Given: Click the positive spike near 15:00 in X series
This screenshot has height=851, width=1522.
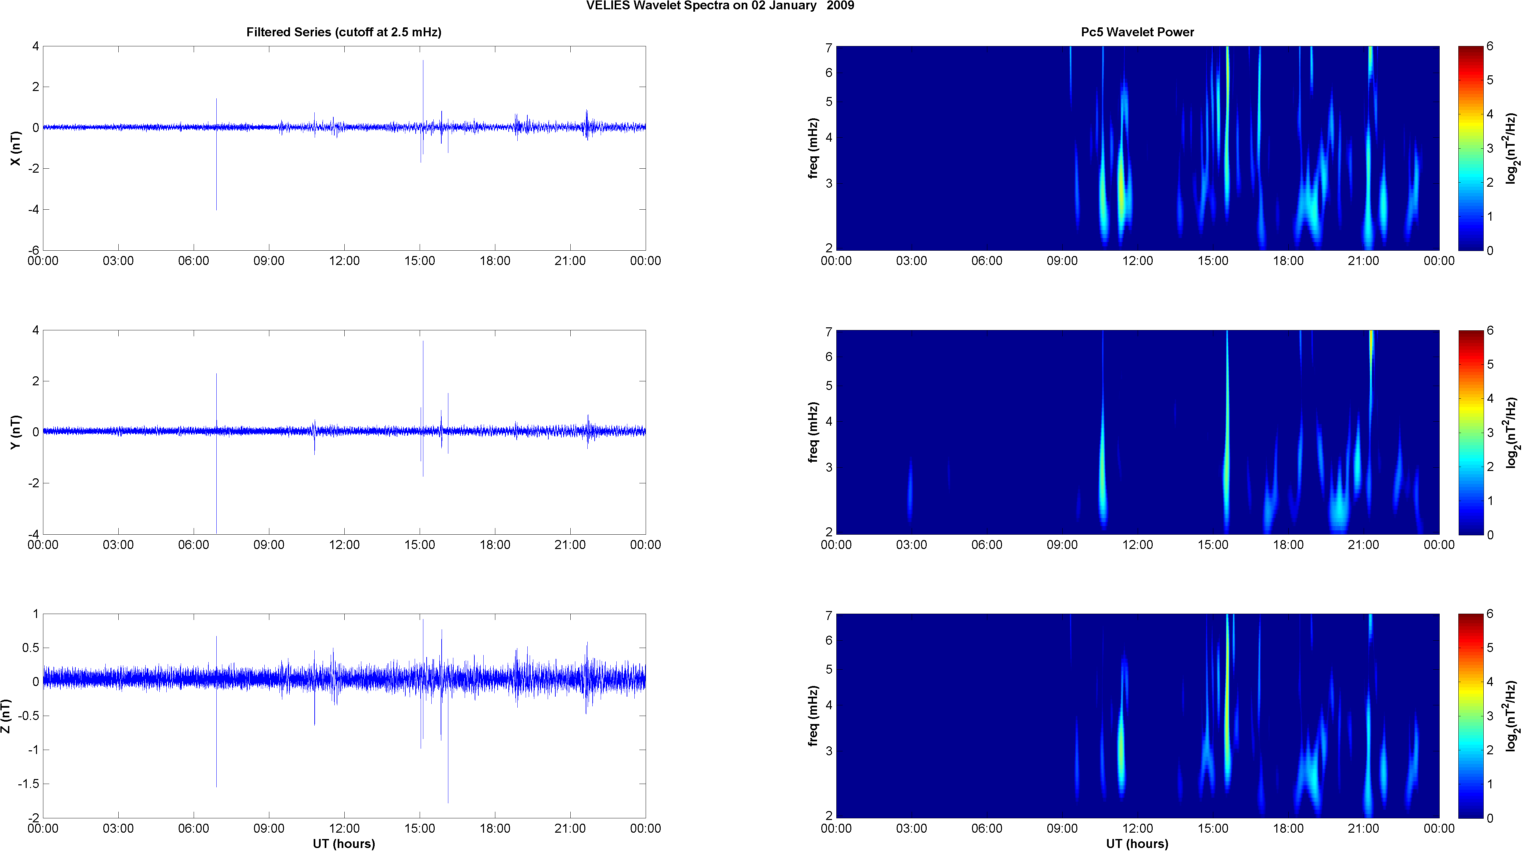Looking at the screenshot, I should (423, 92).
